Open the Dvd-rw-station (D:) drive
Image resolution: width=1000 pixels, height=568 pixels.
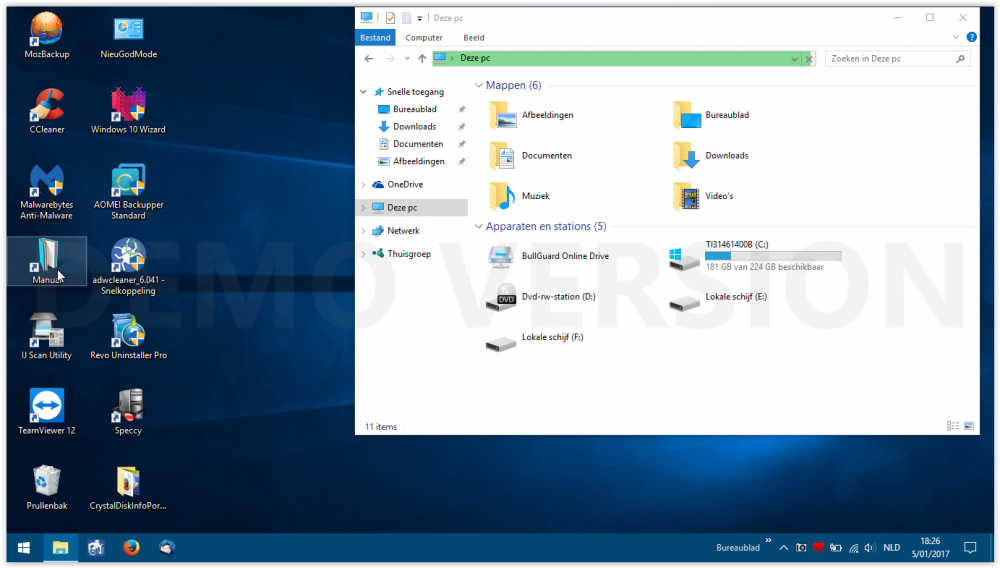(x=501, y=297)
